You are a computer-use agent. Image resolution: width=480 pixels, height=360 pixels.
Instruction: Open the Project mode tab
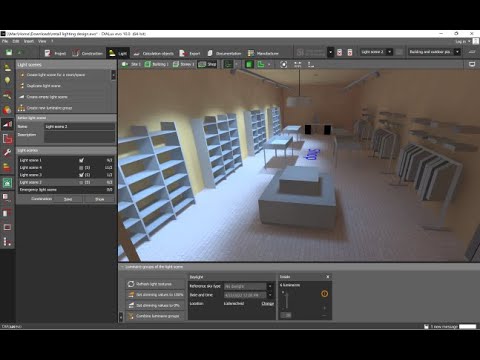[55, 53]
